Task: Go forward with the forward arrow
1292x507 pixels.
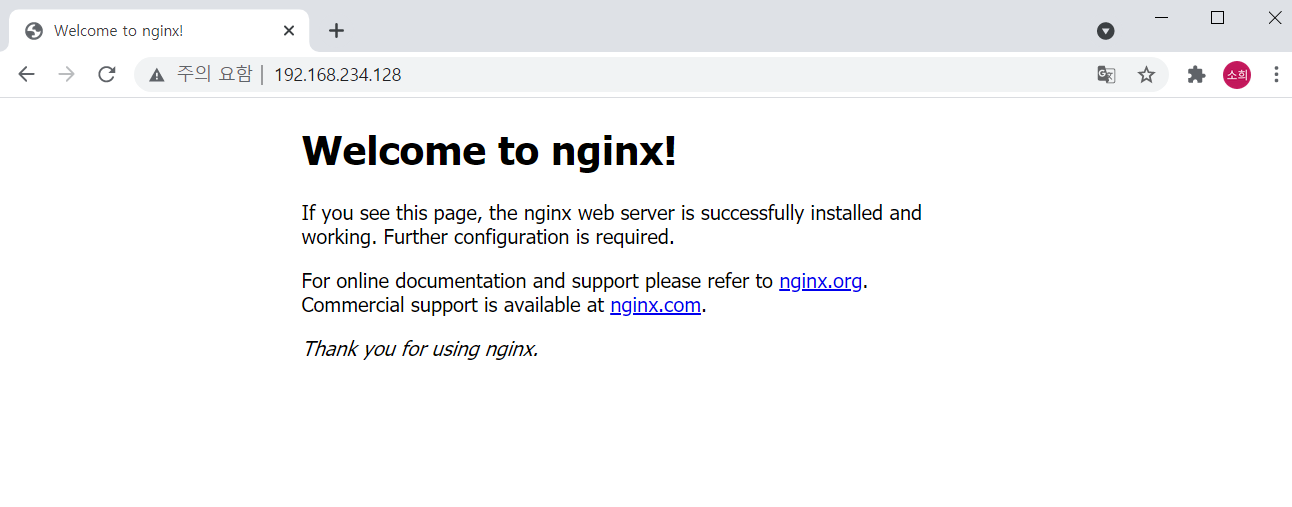Action: [67, 74]
